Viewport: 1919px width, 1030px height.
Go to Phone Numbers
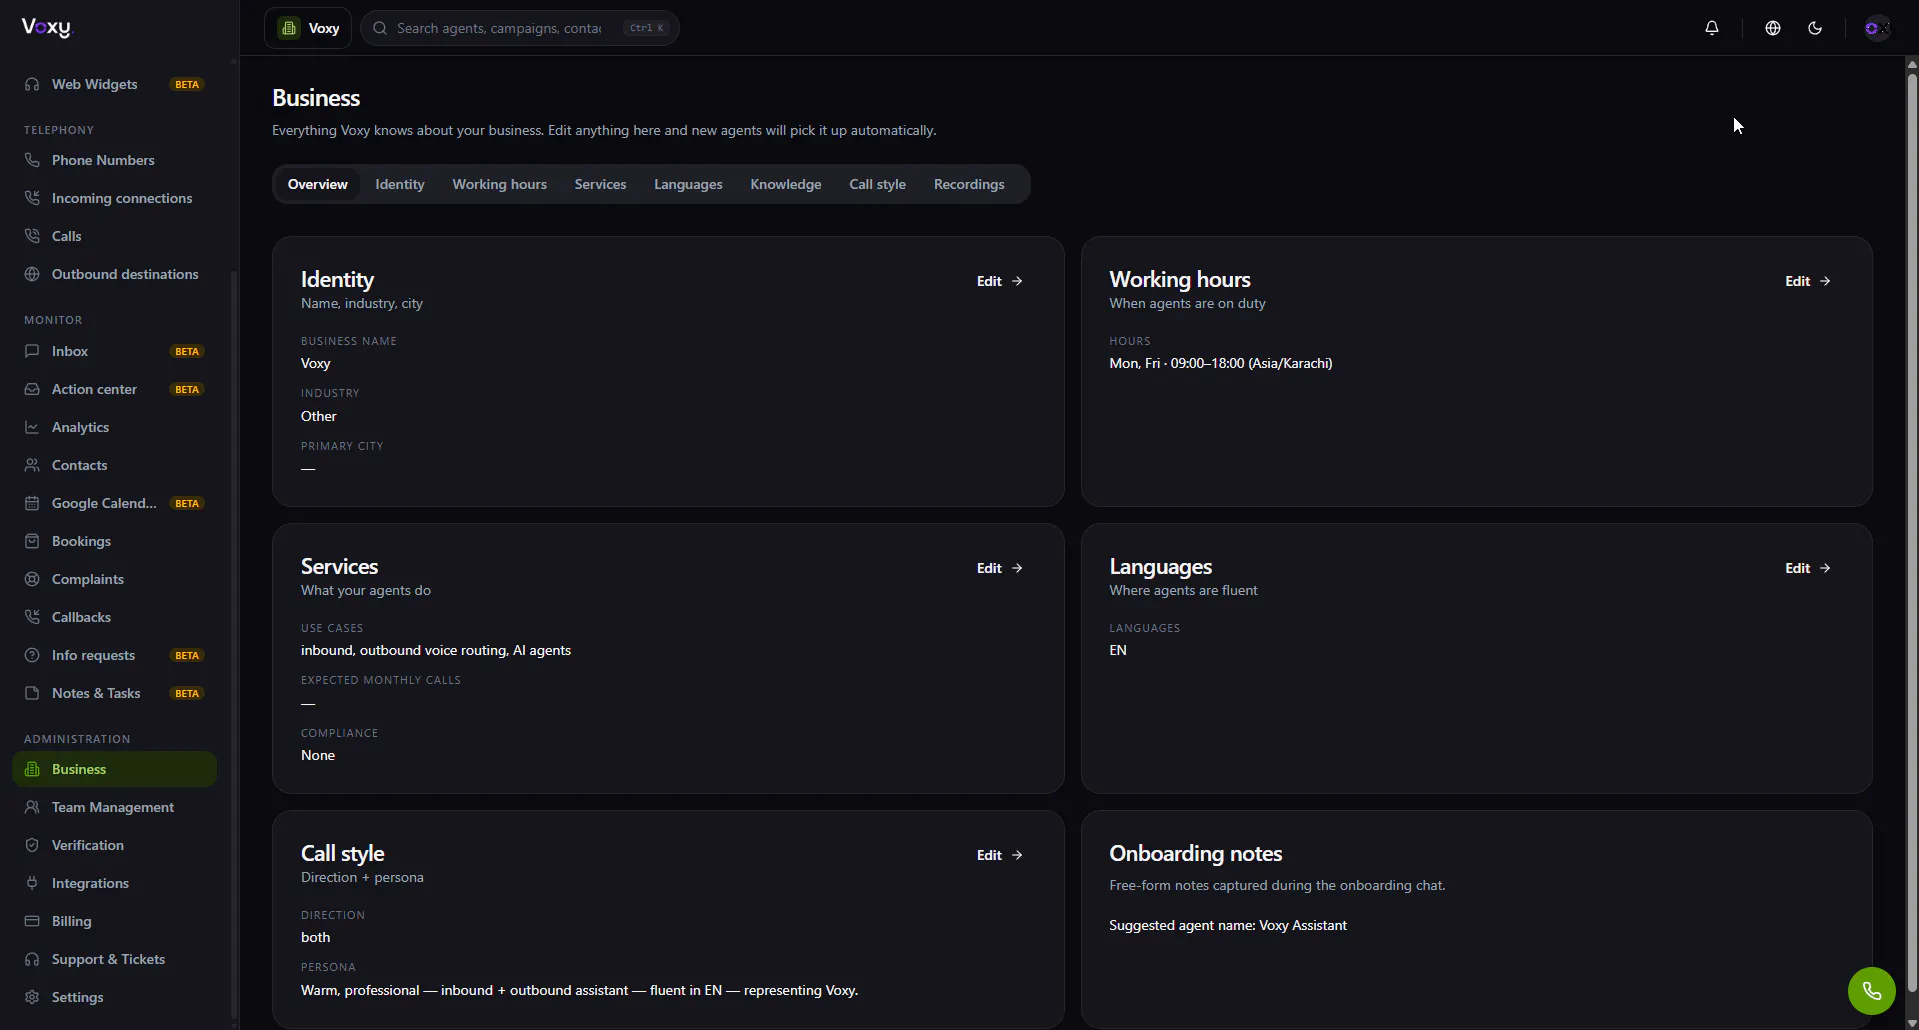tap(114, 160)
